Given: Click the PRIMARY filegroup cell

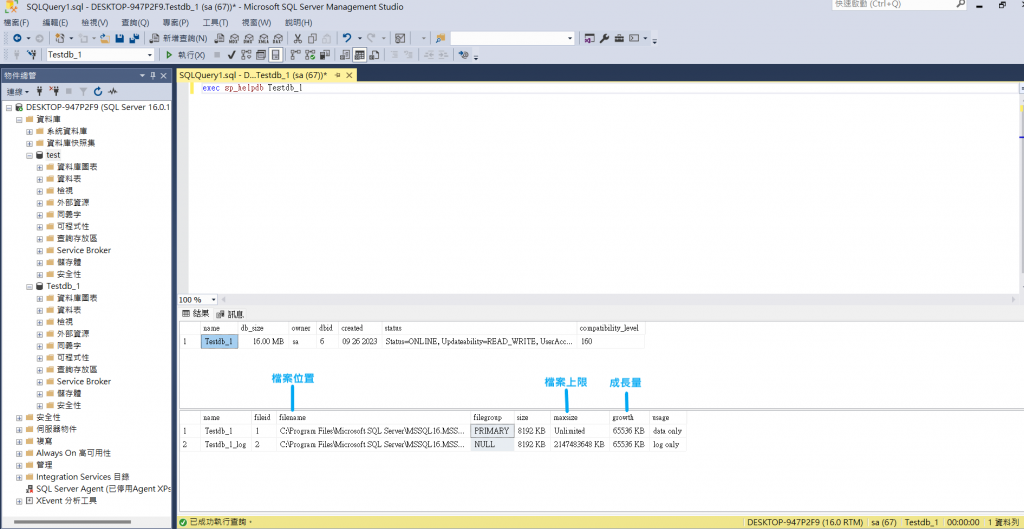Looking at the screenshot, I should pyautogui.click(x=492, y=431).
